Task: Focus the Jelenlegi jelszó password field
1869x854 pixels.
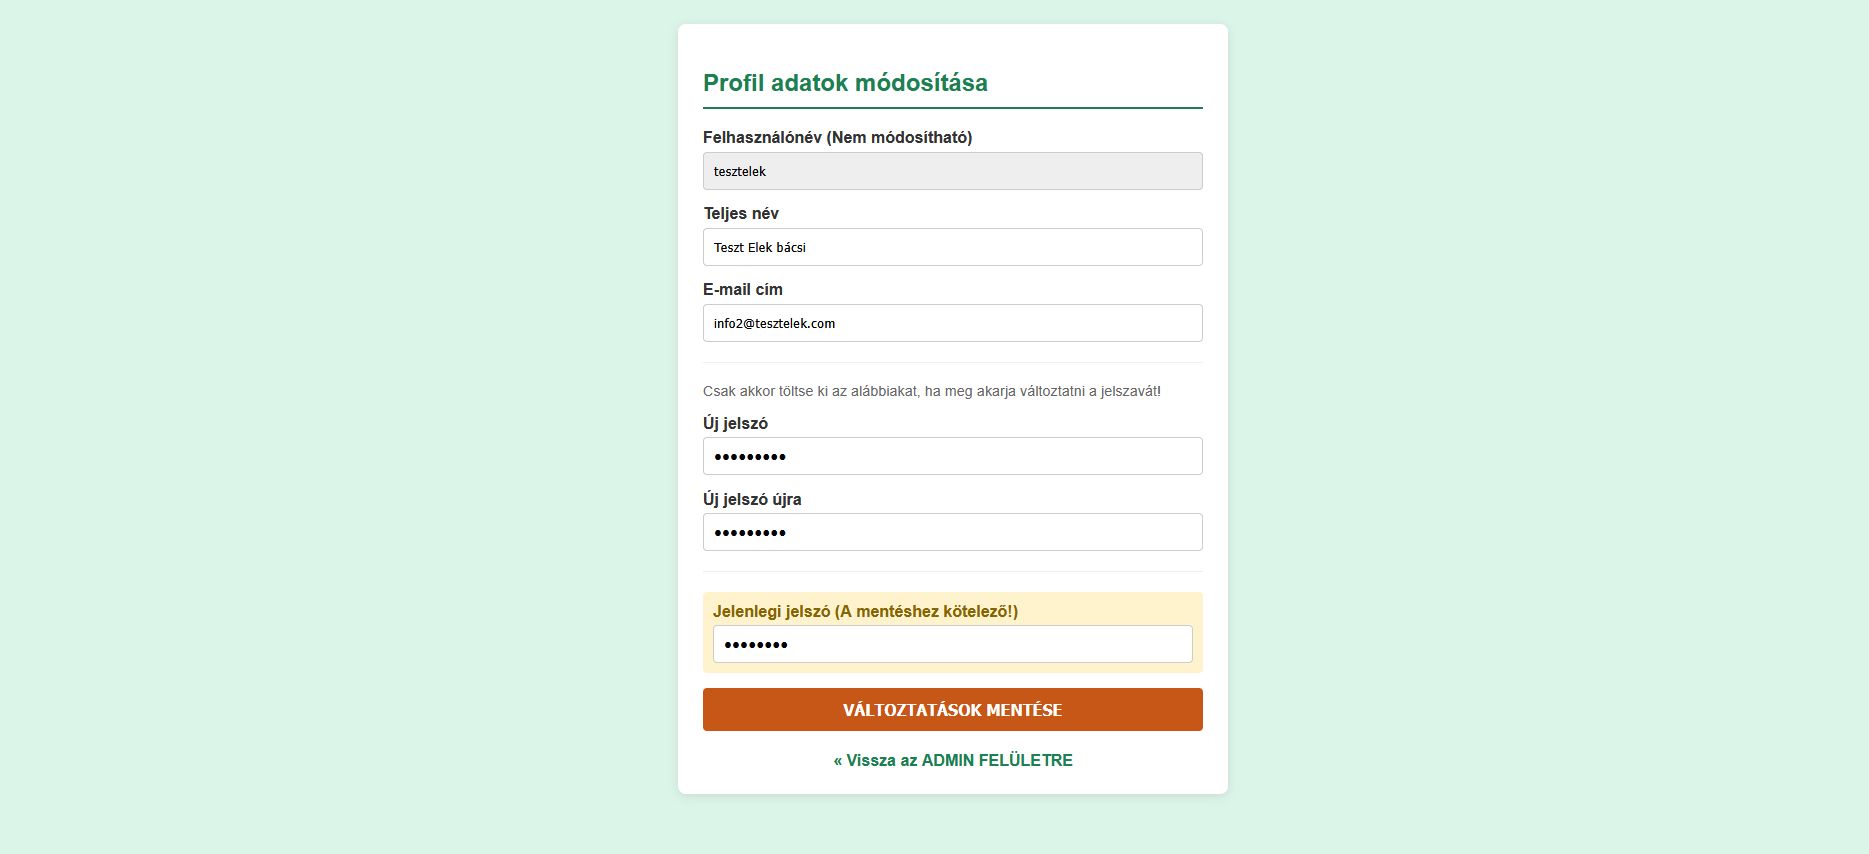Action: click(x=952, y=644)
